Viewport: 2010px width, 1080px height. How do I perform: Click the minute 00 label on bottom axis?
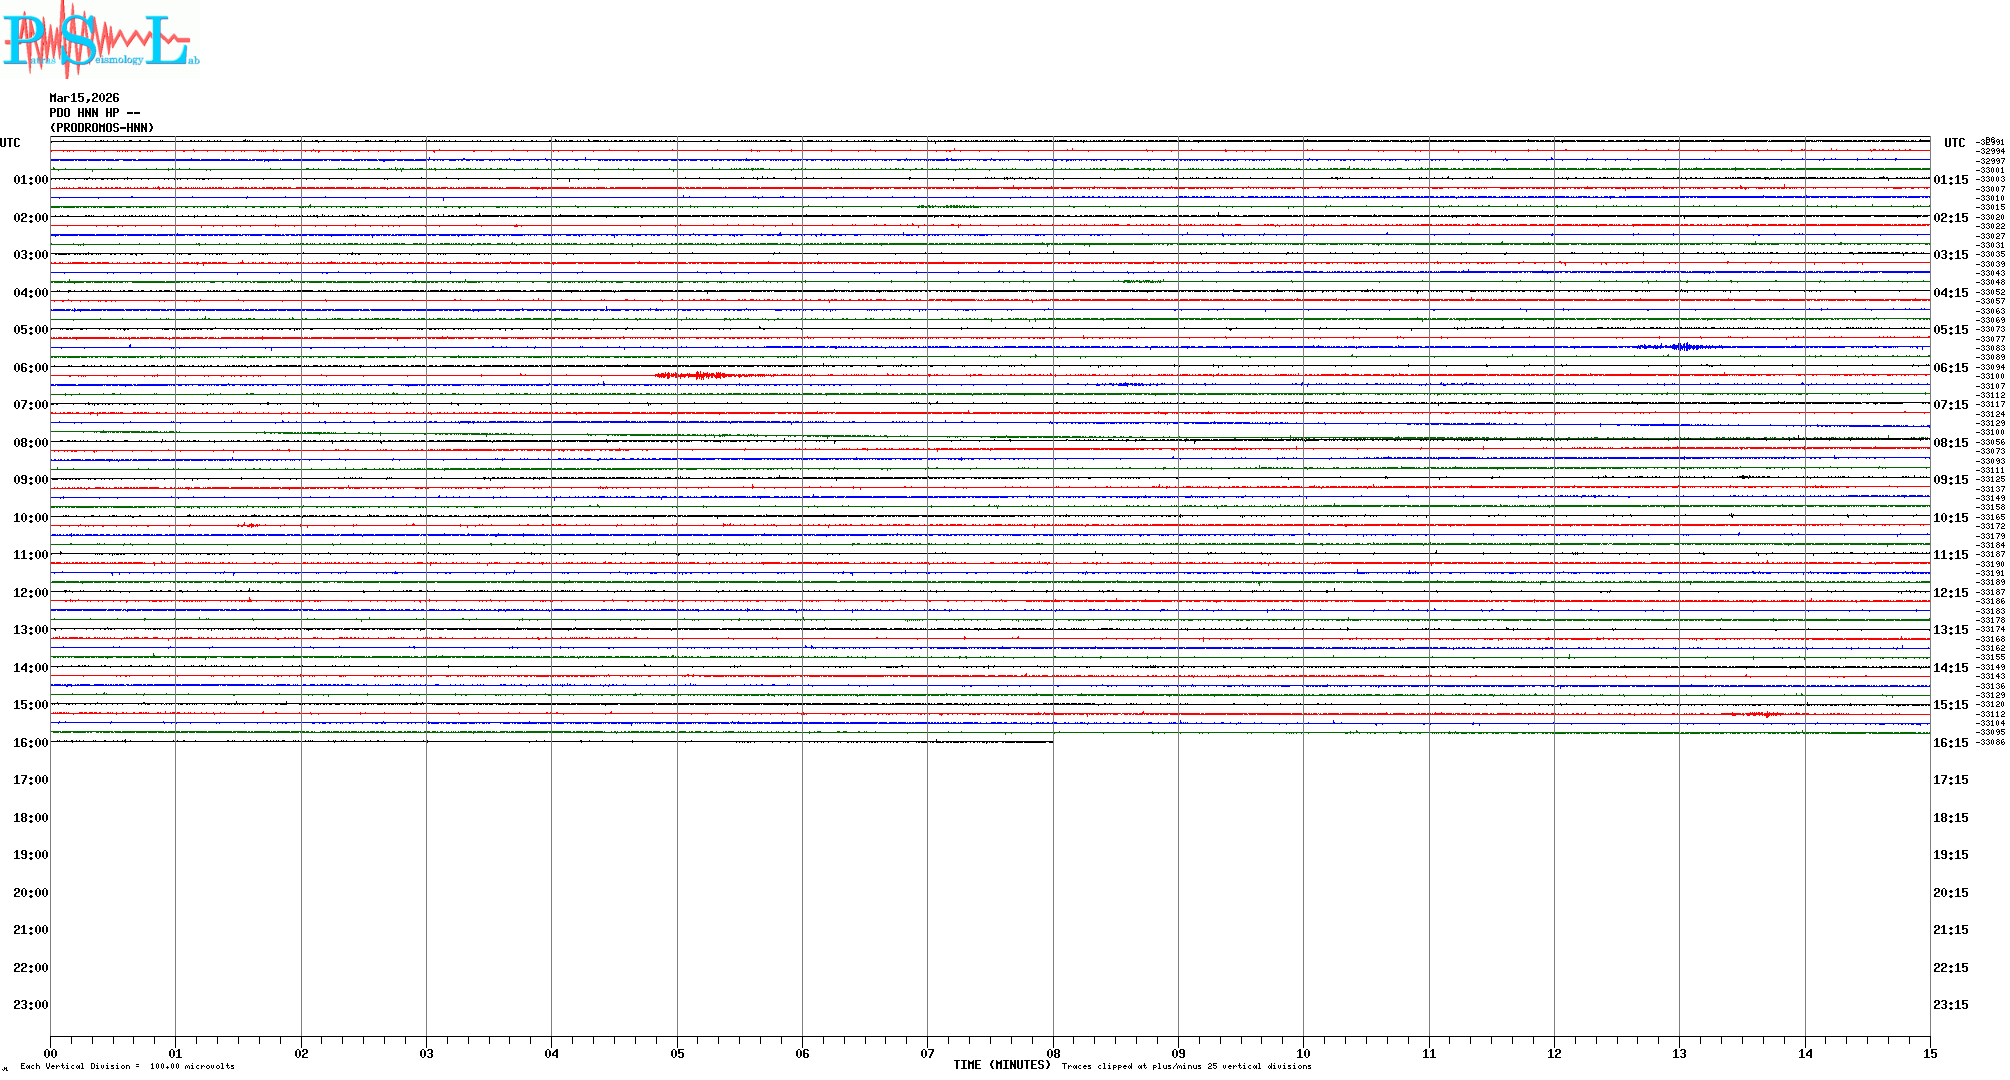click(x=51, y=1053)
